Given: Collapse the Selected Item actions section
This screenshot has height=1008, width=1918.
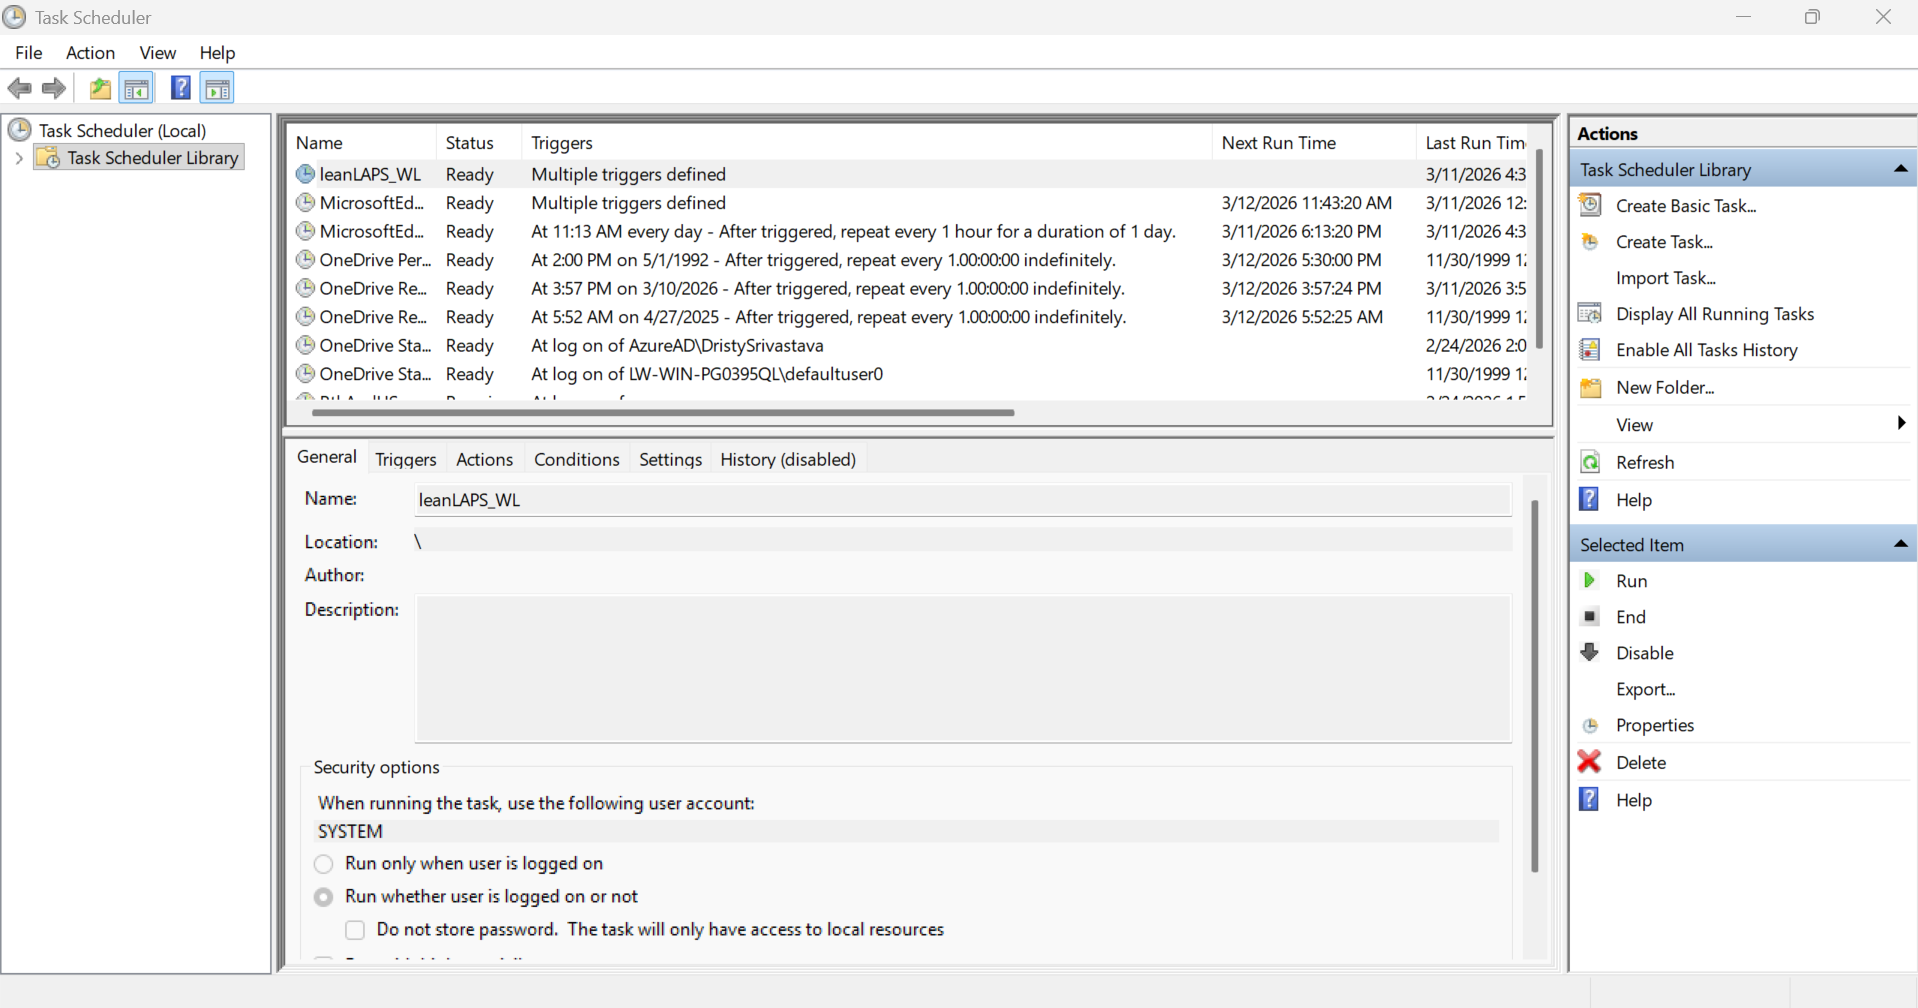Looking at the screenshot, I should click(1900, 544).
